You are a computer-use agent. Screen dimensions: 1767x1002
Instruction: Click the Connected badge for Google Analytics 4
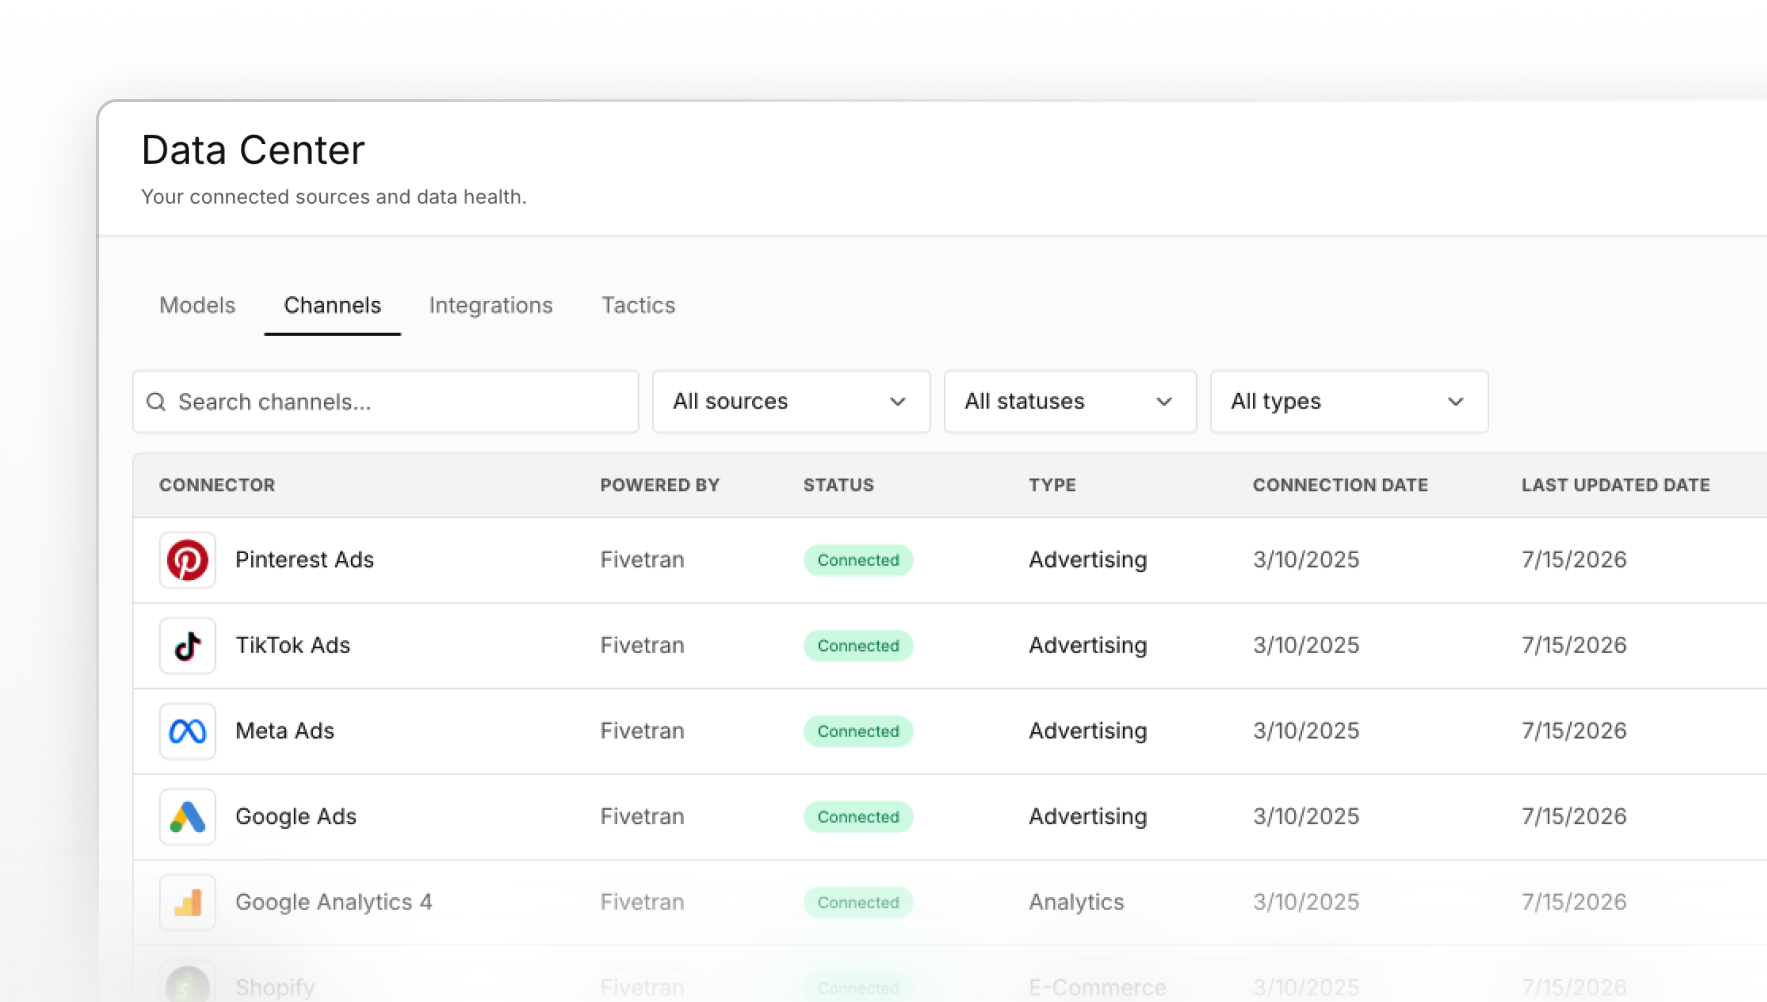pyautogui.click(x=858, y=903)
